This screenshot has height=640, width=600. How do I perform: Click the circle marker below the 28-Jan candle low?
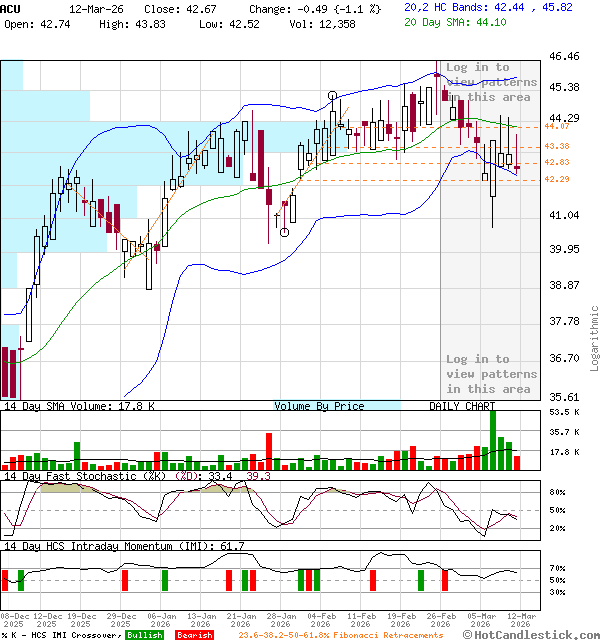point(285,232)
